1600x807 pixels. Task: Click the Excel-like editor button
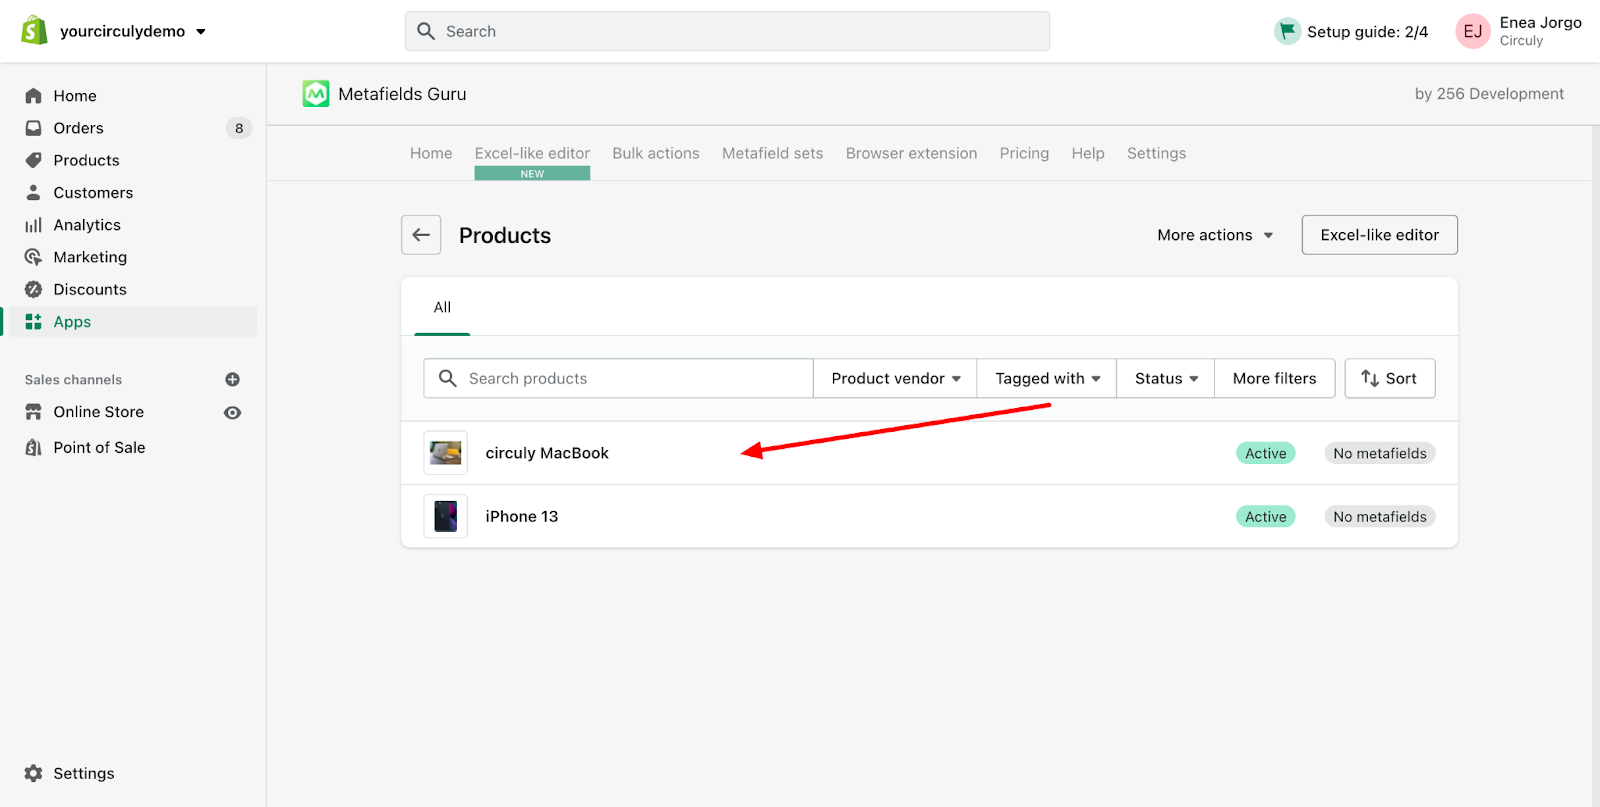click(x=1379, y=235)
